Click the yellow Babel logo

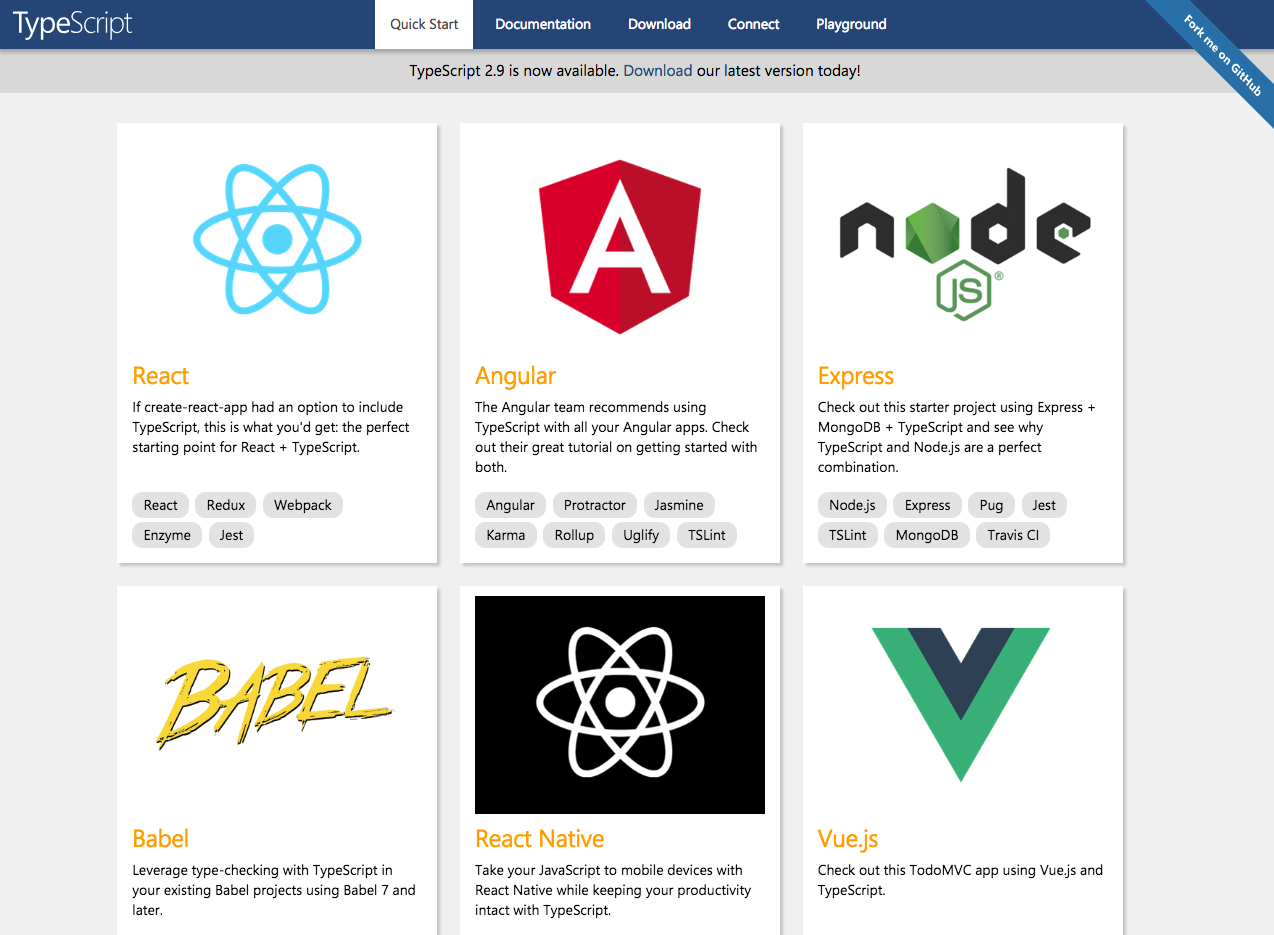(x=273, y=703)
